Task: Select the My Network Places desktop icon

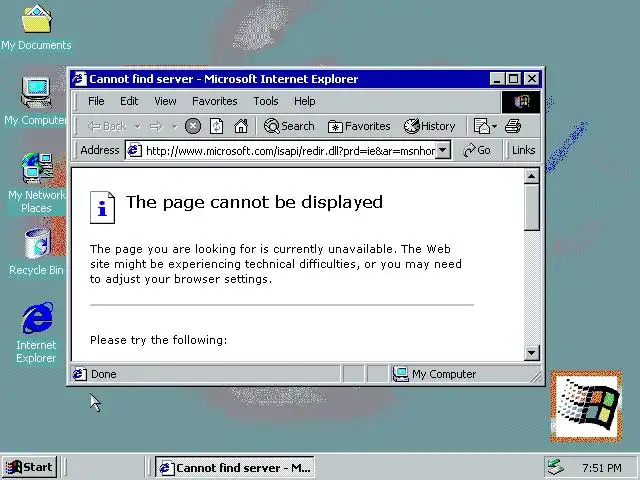Action: 36,183
